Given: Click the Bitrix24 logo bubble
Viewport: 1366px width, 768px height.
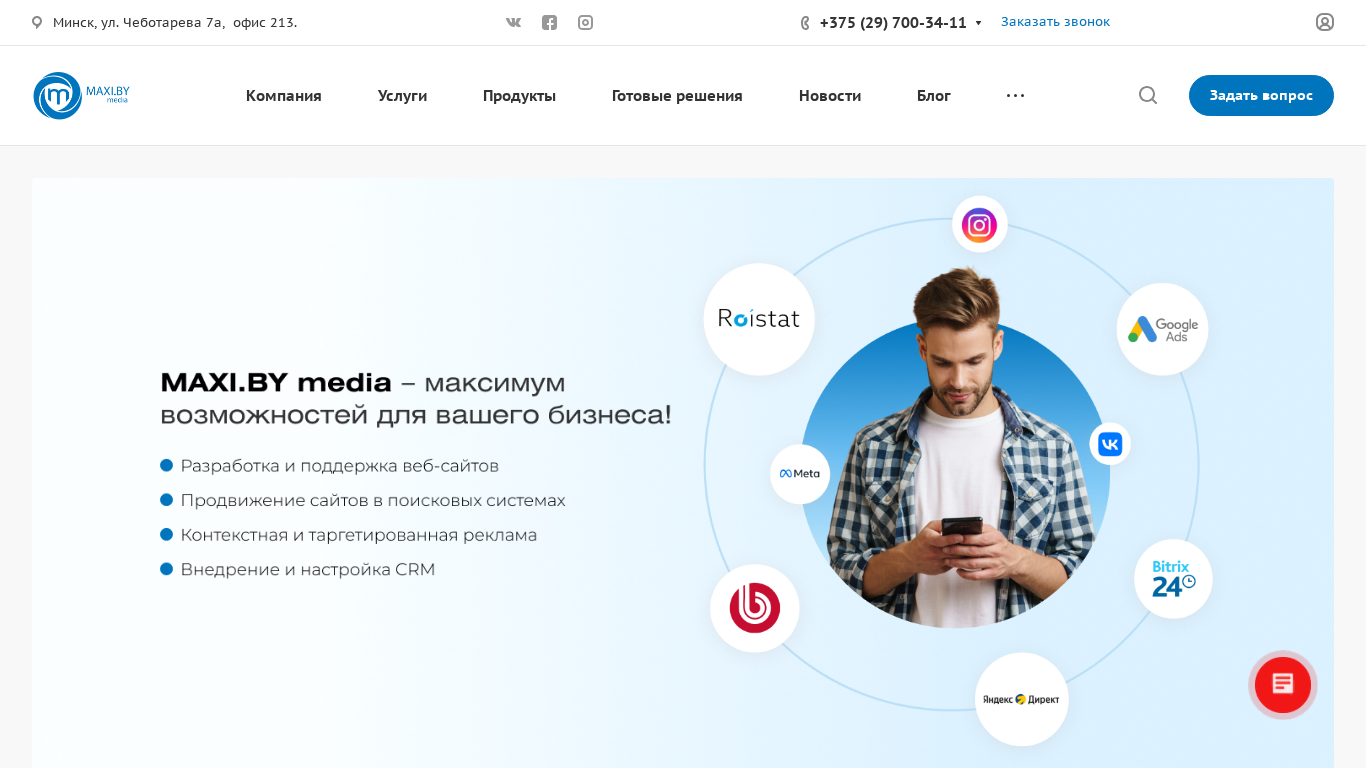Looking at the screenshot, I should click(x=1173, y=579).
